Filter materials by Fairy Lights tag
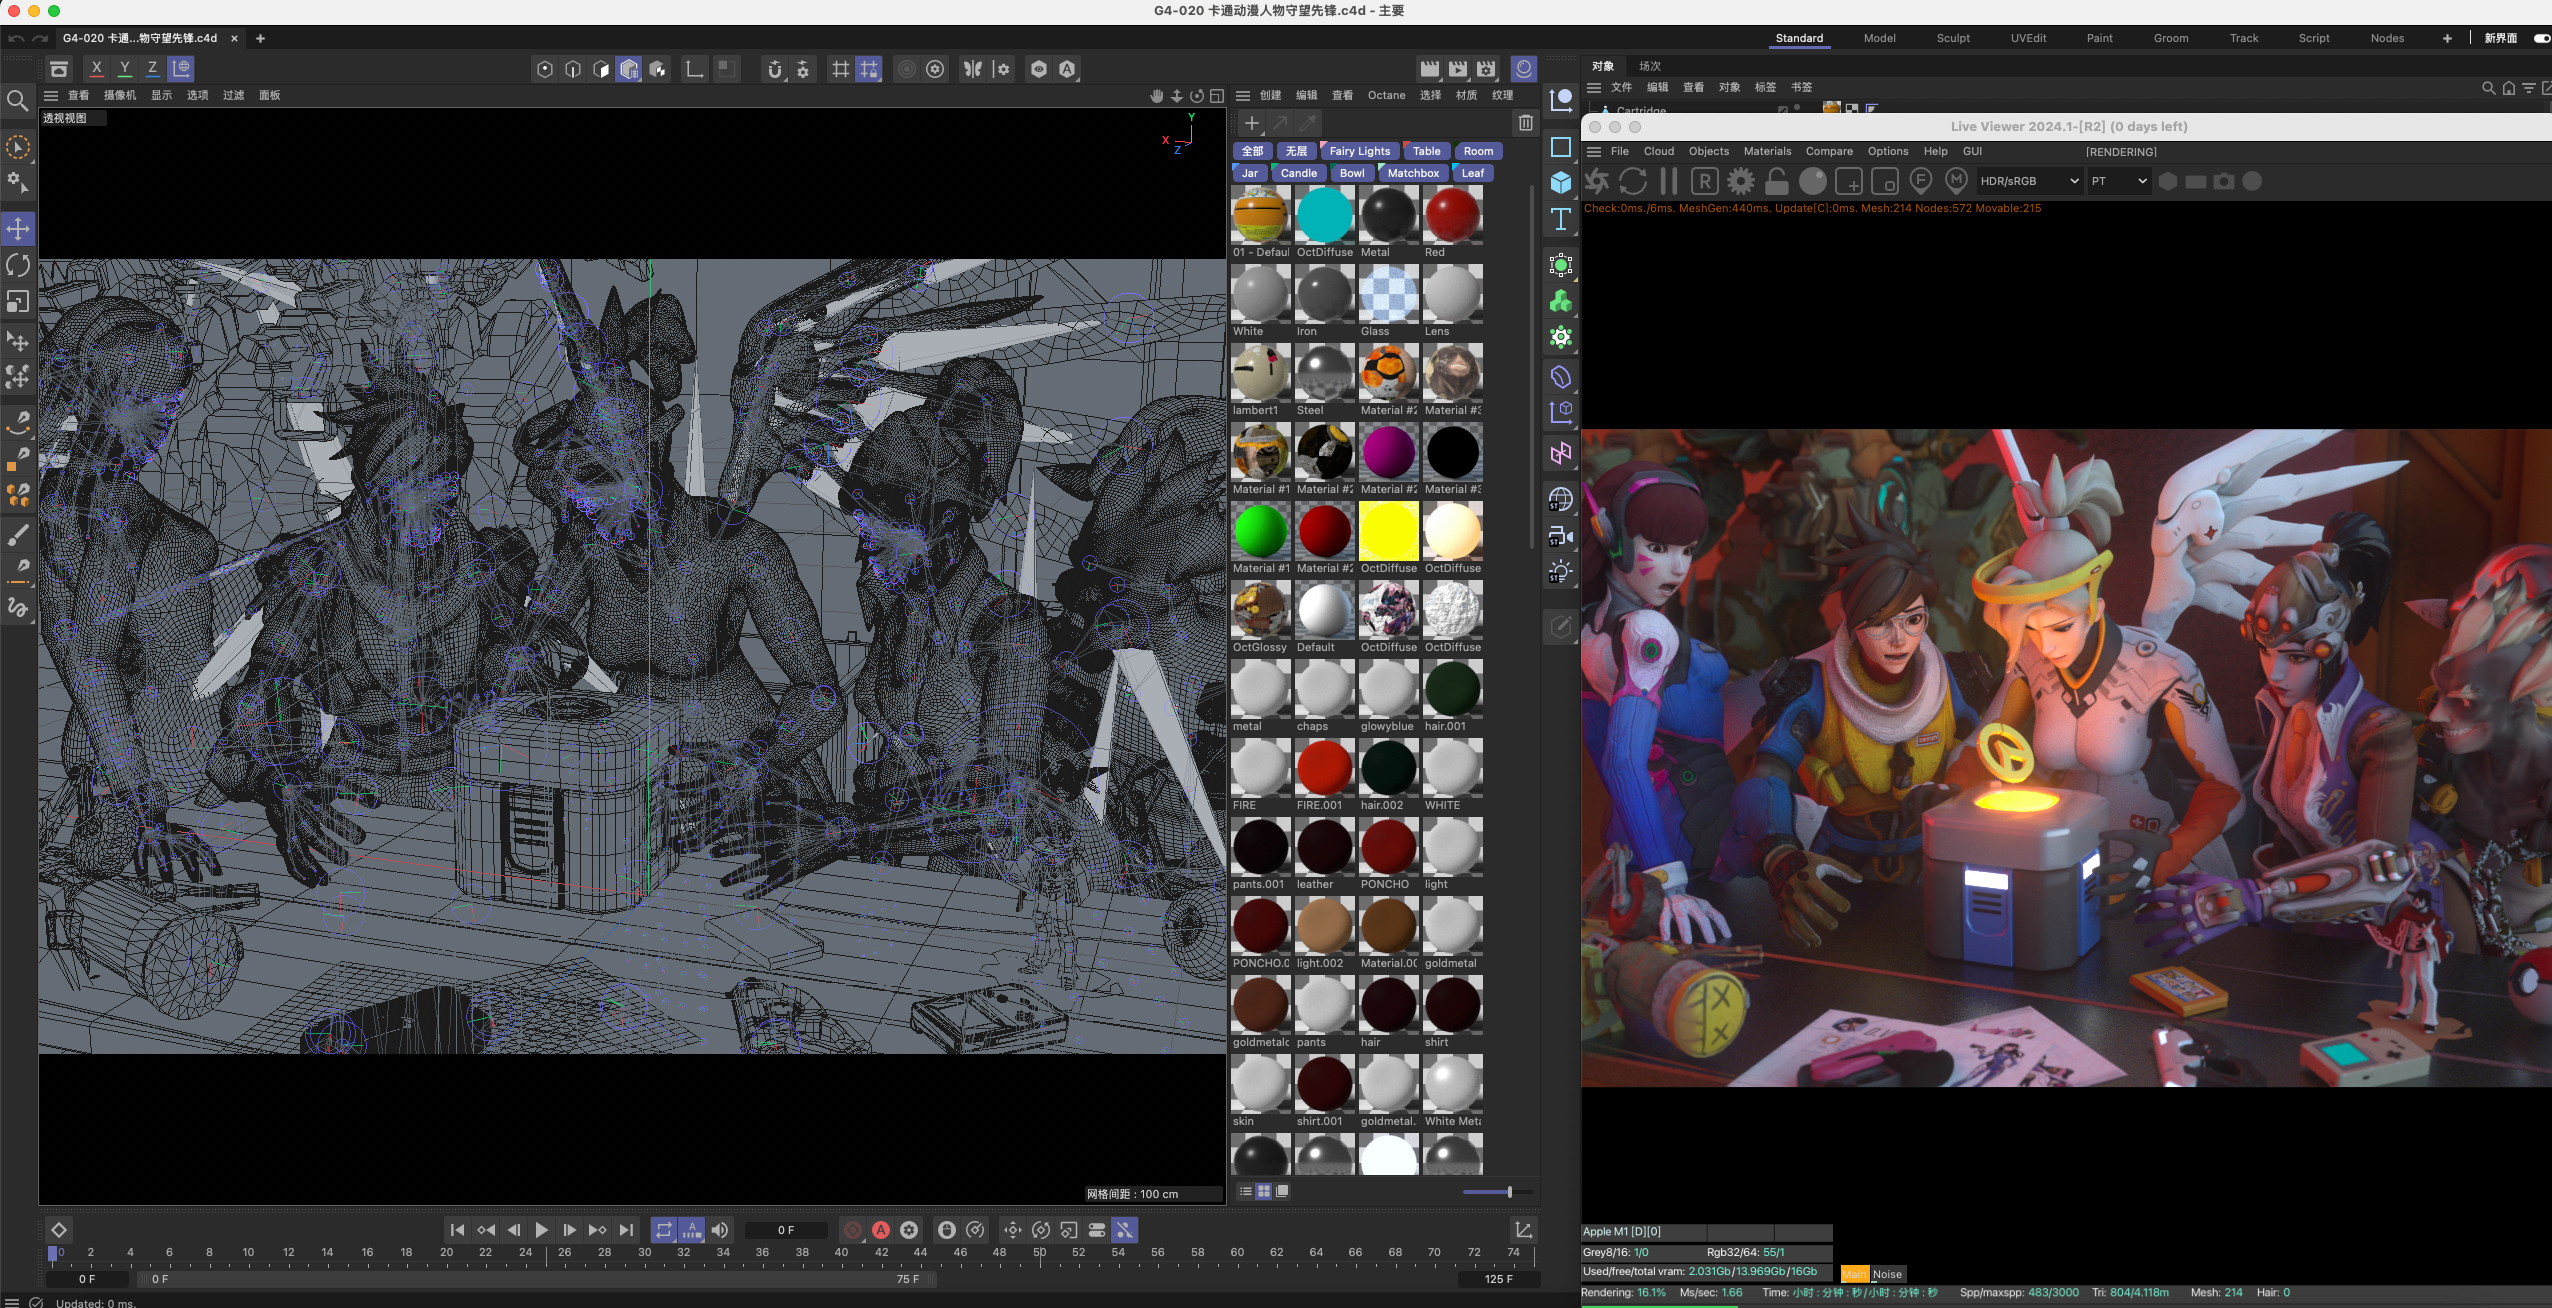Screen dimensions: 2552x1308 tap(1359, 151)
